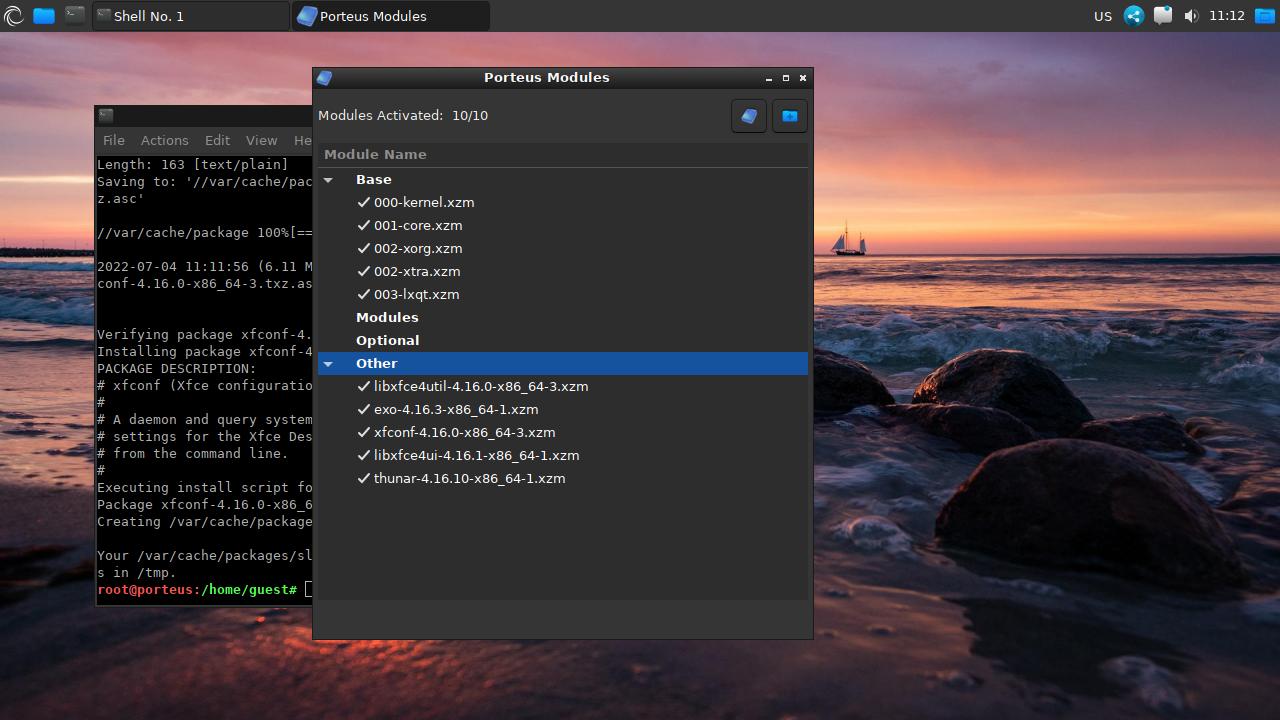Open the 11:12 clock in the panel

1226,16
